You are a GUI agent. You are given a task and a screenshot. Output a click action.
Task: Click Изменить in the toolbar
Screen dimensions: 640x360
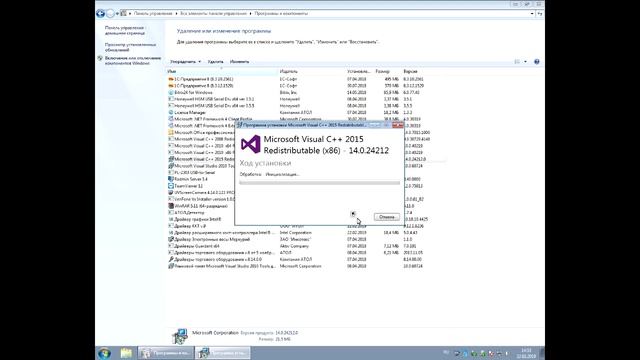pos(239,62)
